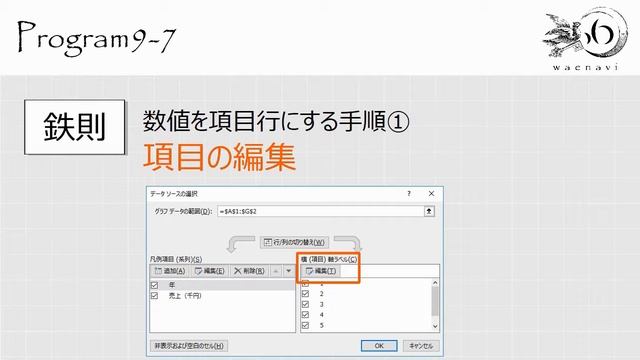Image resolution: width=640 pixels, height=360 pixels.
Task: Click the collapse-dialog range selector icon
Action: (429, 211)
